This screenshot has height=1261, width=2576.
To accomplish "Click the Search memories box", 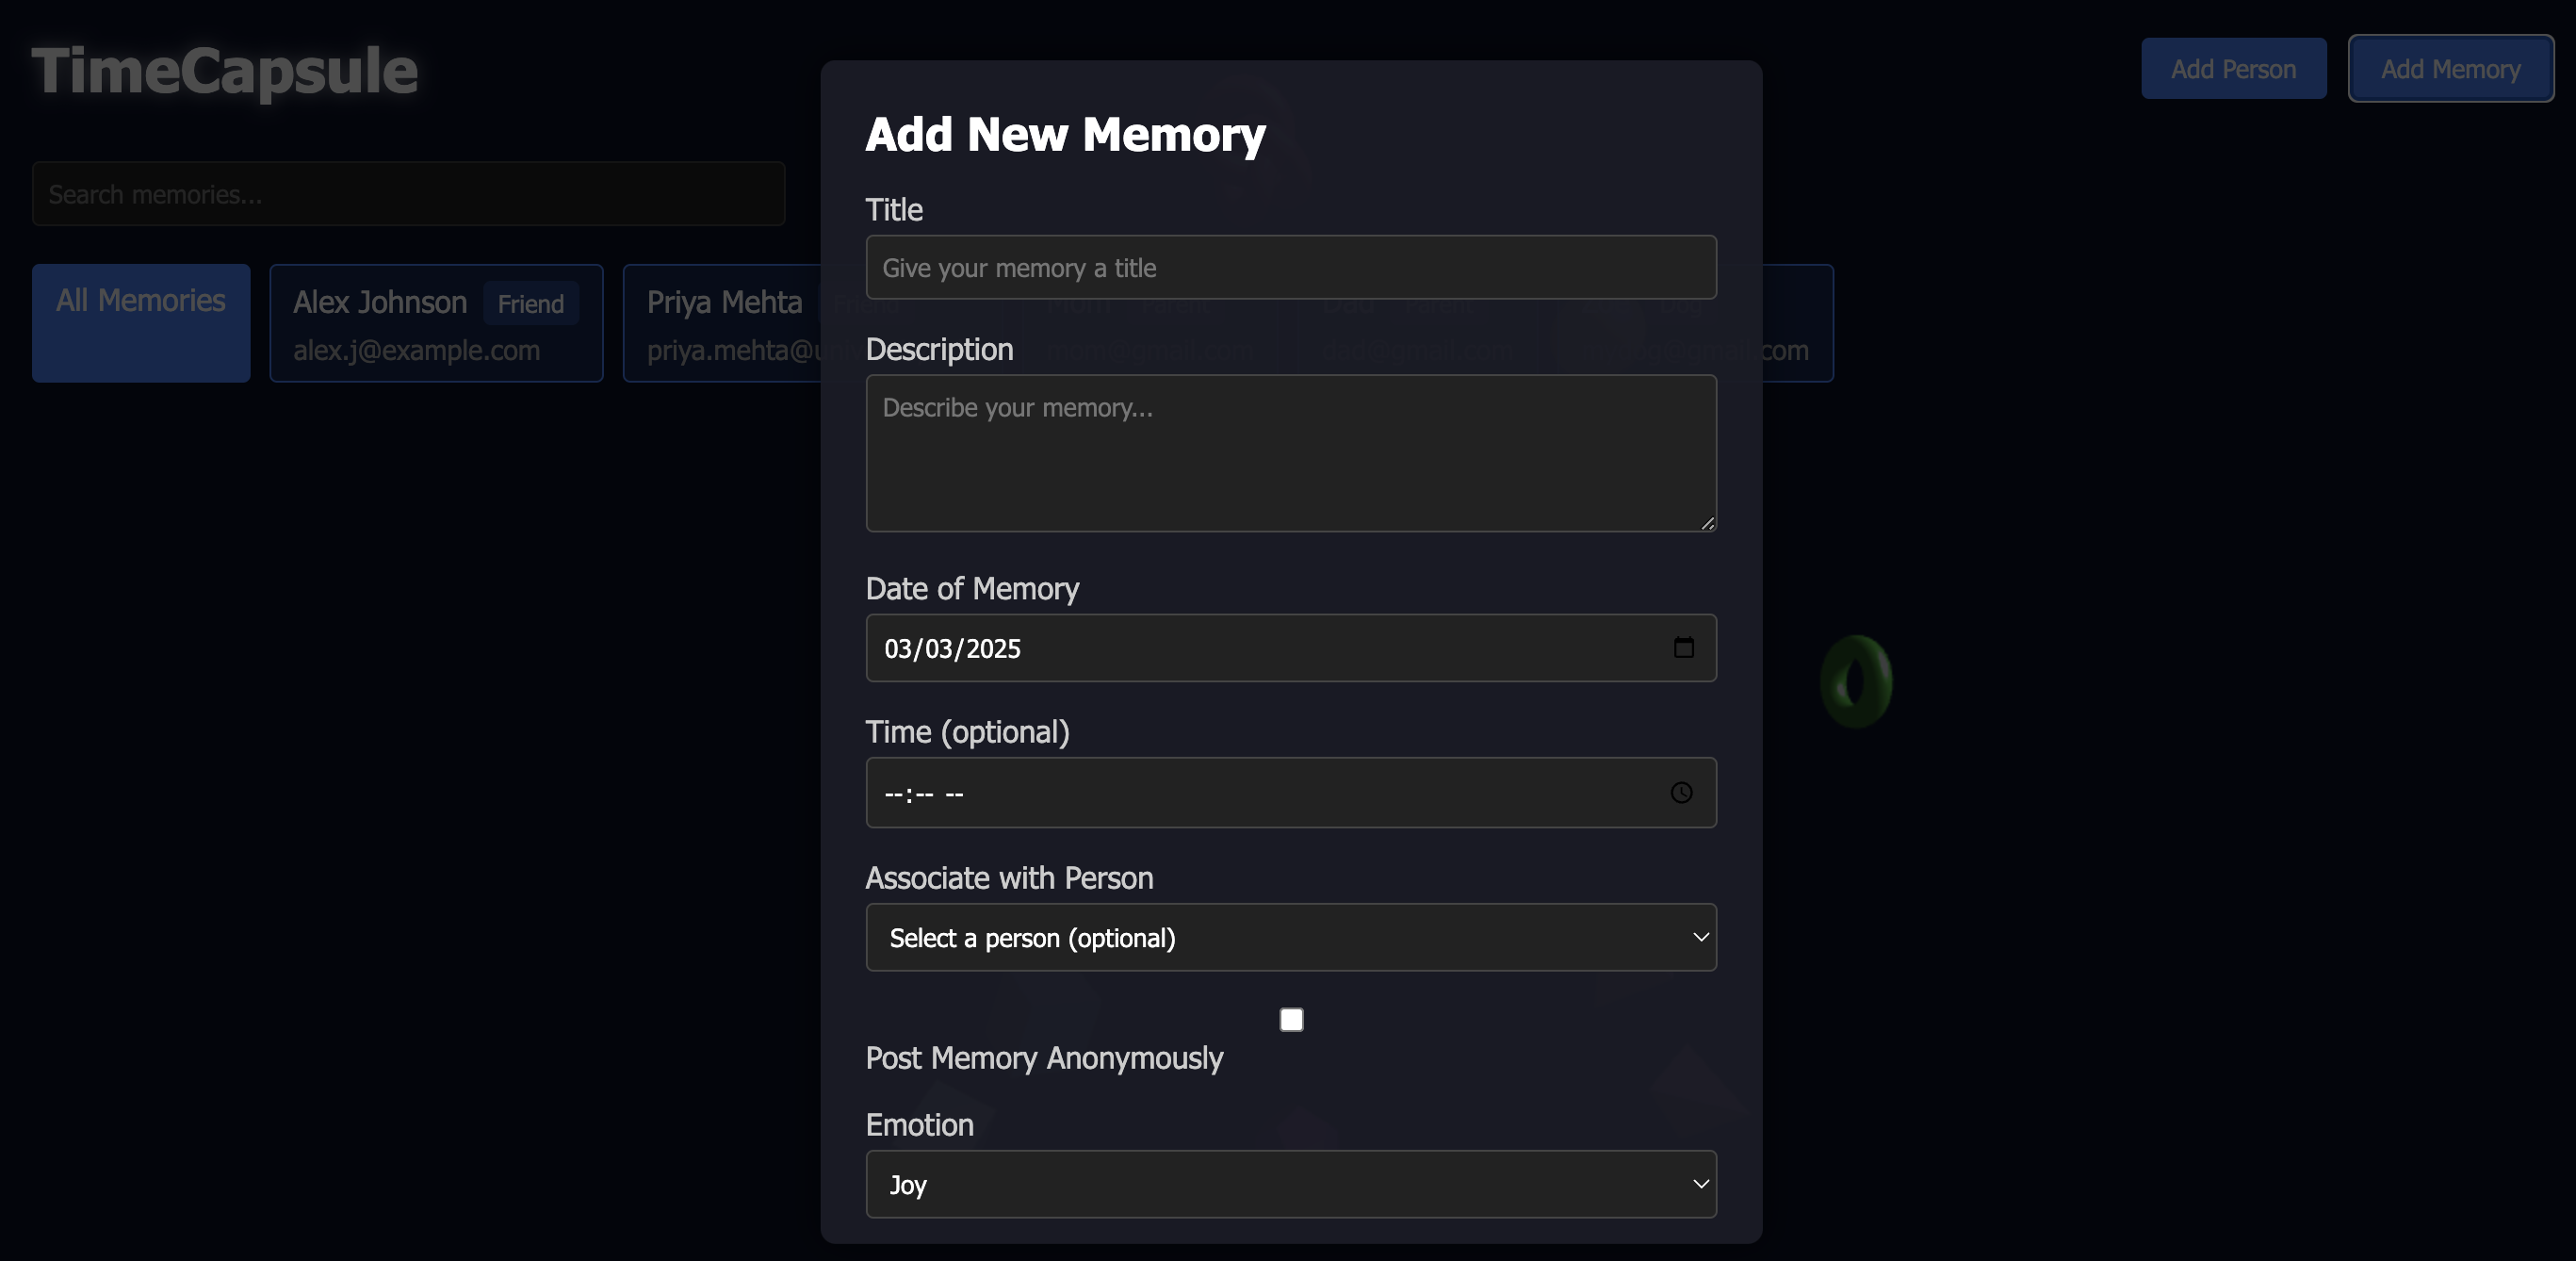I will coord(408,194).
